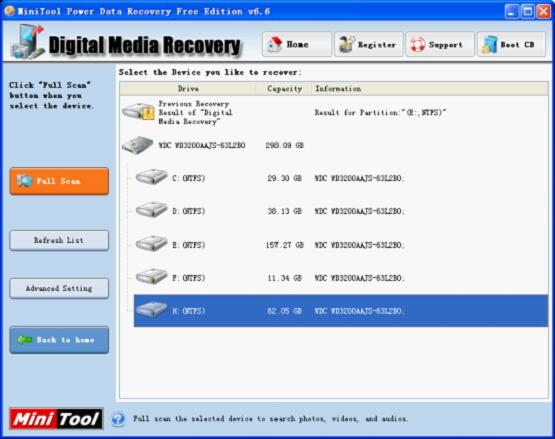The image size is (555, 439).
Task: Open the Boot CD option
Action: (x=511, y=44)
